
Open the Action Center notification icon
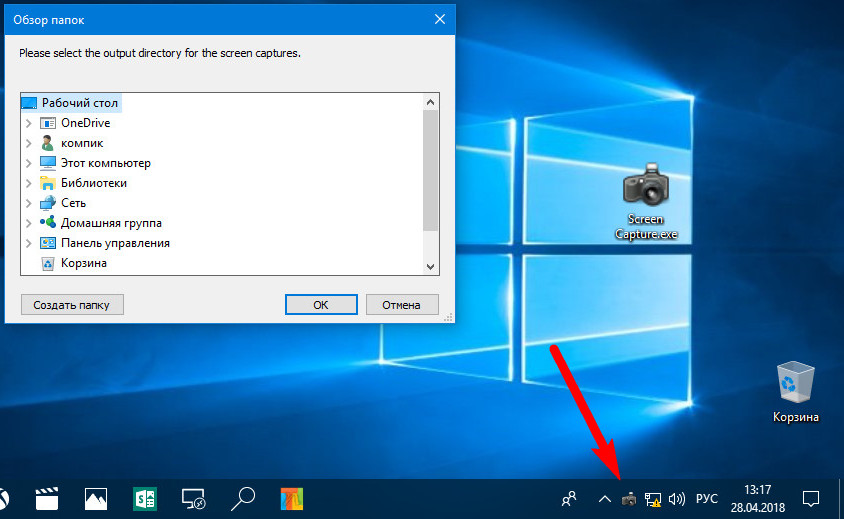tap(811, 499)
